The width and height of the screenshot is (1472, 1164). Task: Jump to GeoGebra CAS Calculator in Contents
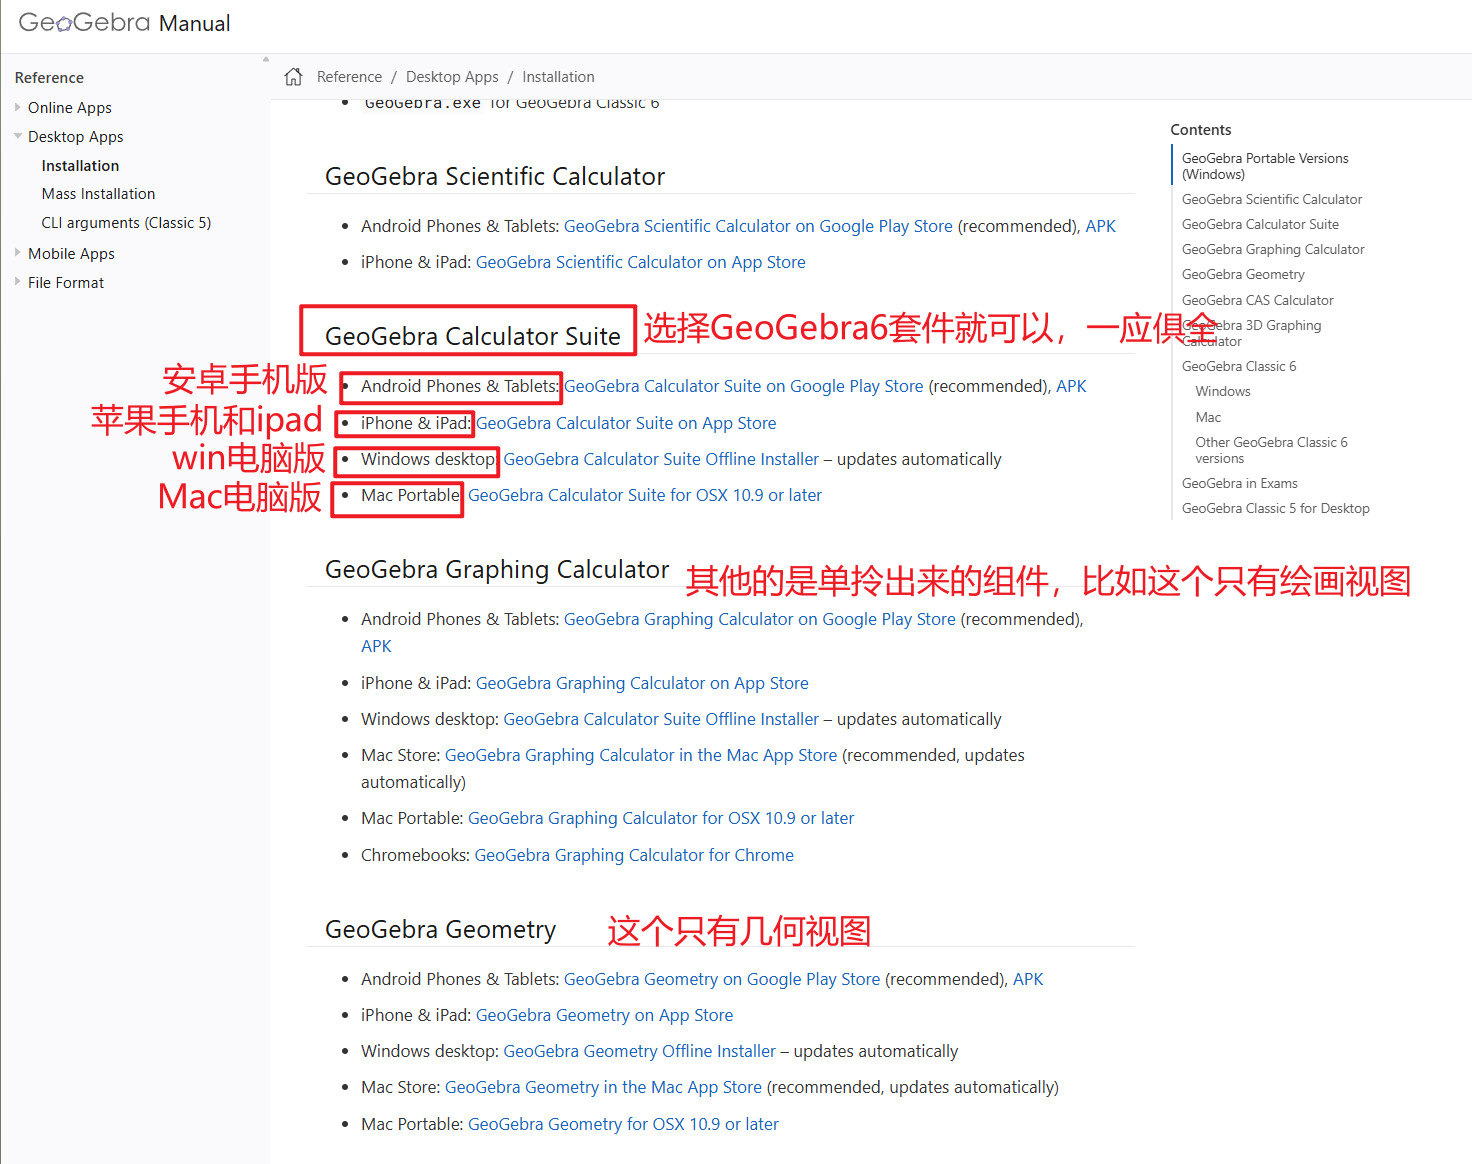(1256, 300)
